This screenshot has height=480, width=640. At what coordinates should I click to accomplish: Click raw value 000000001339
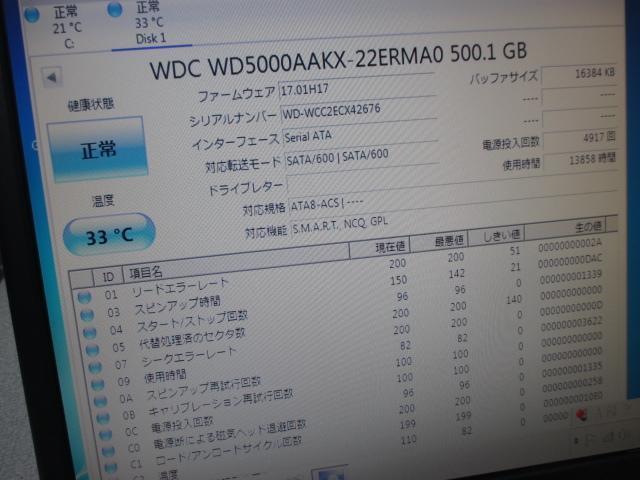571,277
